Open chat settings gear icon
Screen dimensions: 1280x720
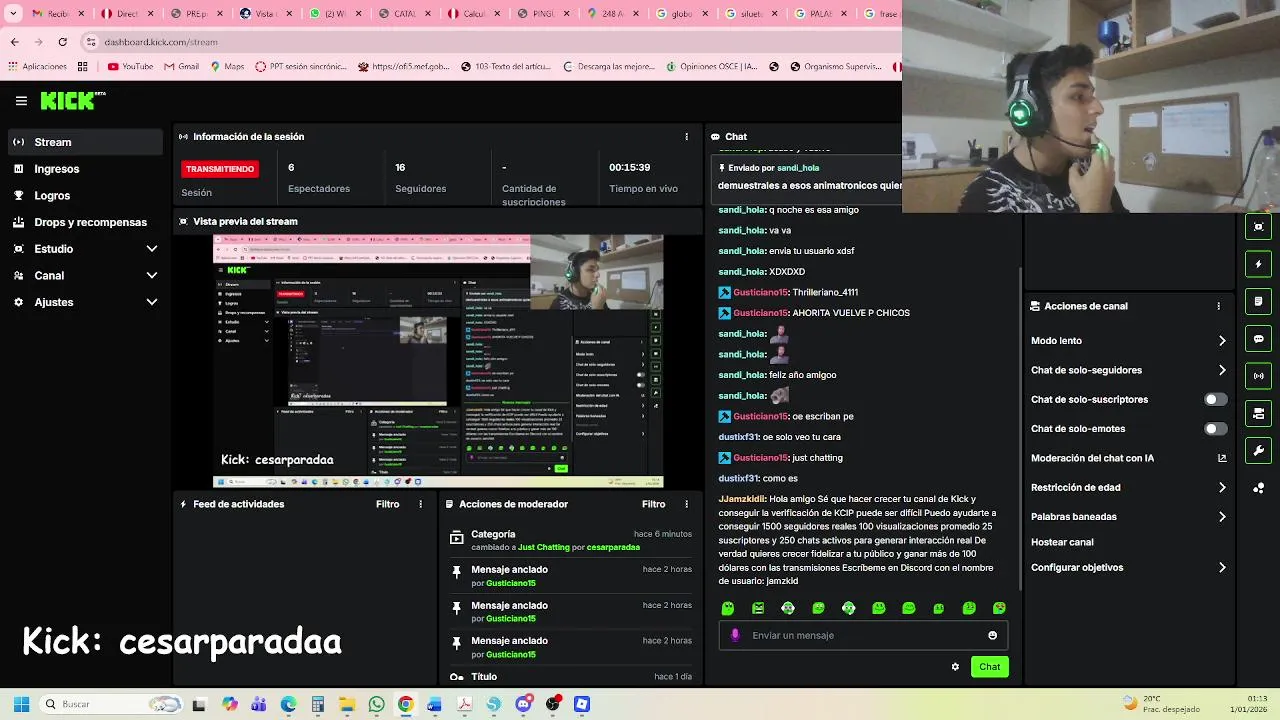pyautogui.click(x=955, y=666)
